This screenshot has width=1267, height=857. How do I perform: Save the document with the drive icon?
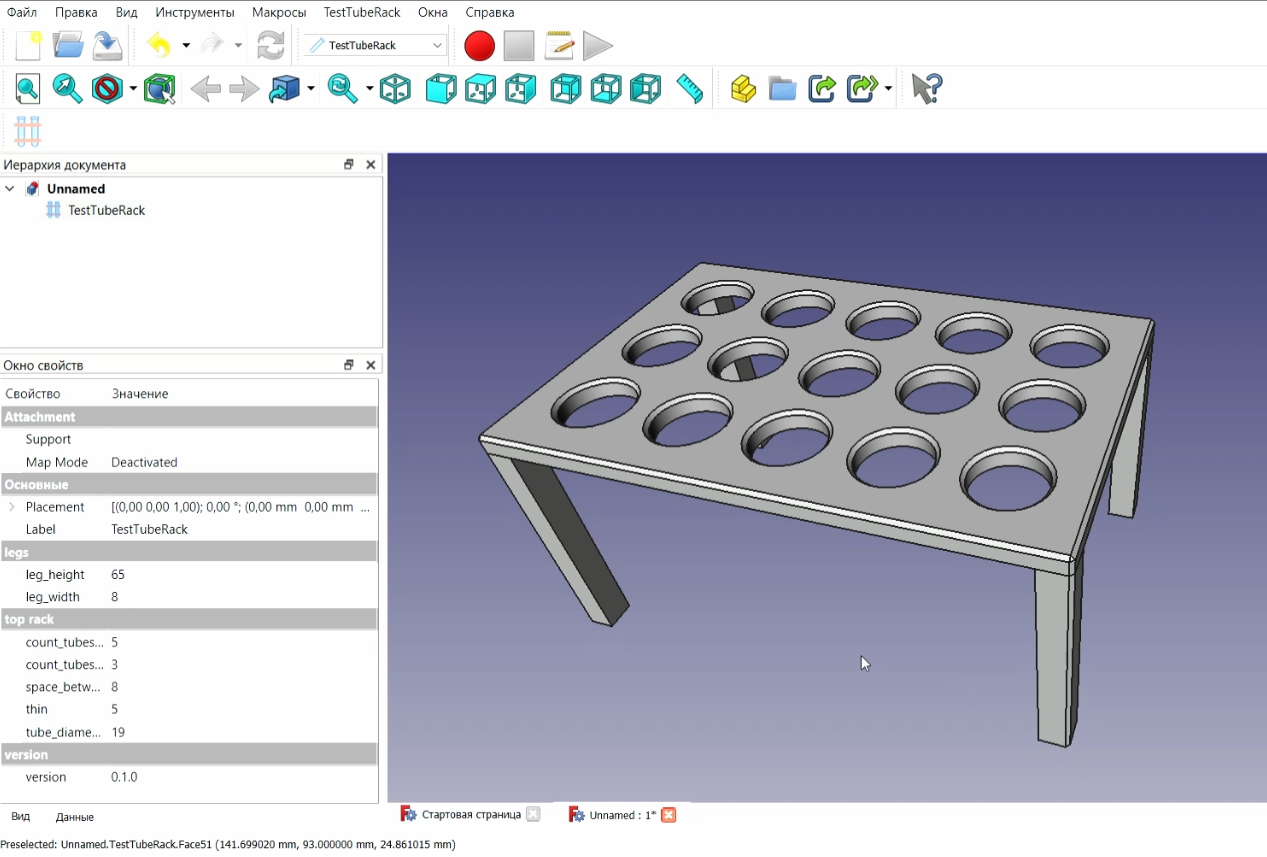point(108,45)
